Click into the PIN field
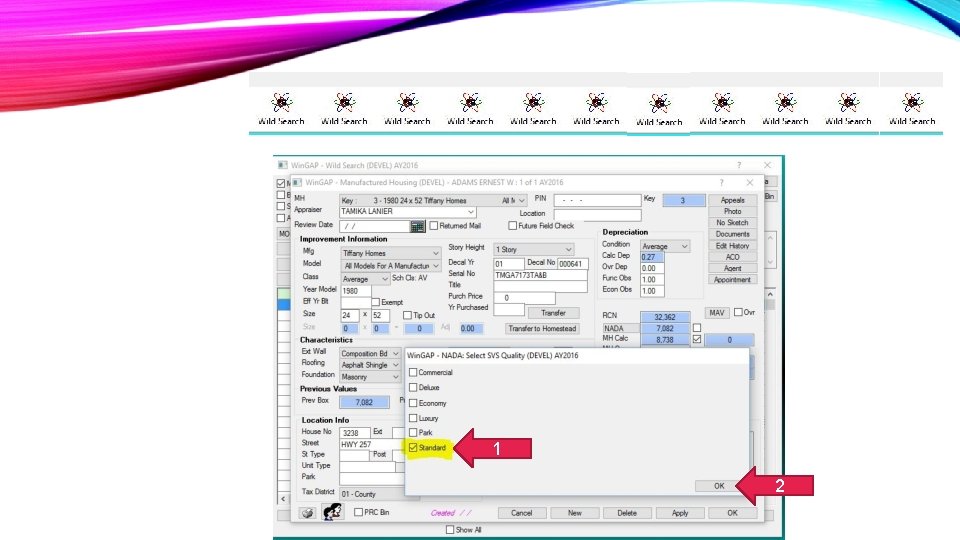Image resolution: width=960 pixels, height=540 pixels. pyautogui.click(x=597, y=200)
